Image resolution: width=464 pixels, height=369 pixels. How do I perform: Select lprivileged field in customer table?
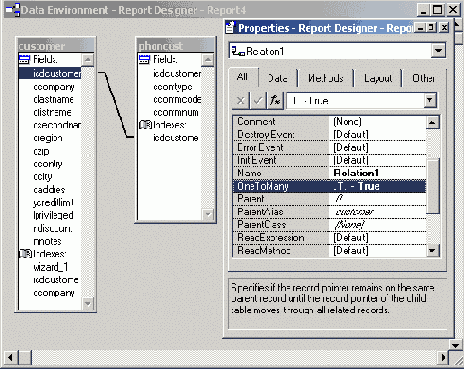coord(53,215)
